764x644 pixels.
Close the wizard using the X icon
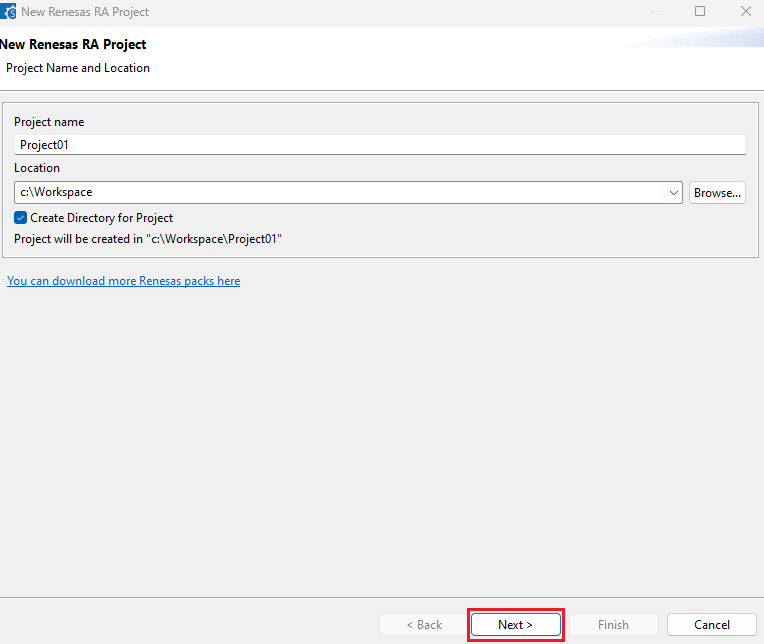point(745,12)
